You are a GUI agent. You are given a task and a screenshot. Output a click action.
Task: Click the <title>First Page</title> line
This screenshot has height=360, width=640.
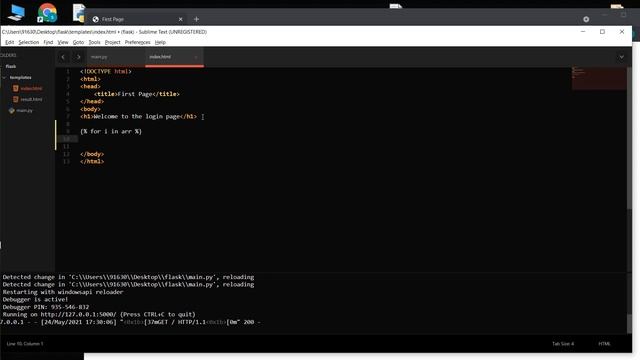point(137,94)
